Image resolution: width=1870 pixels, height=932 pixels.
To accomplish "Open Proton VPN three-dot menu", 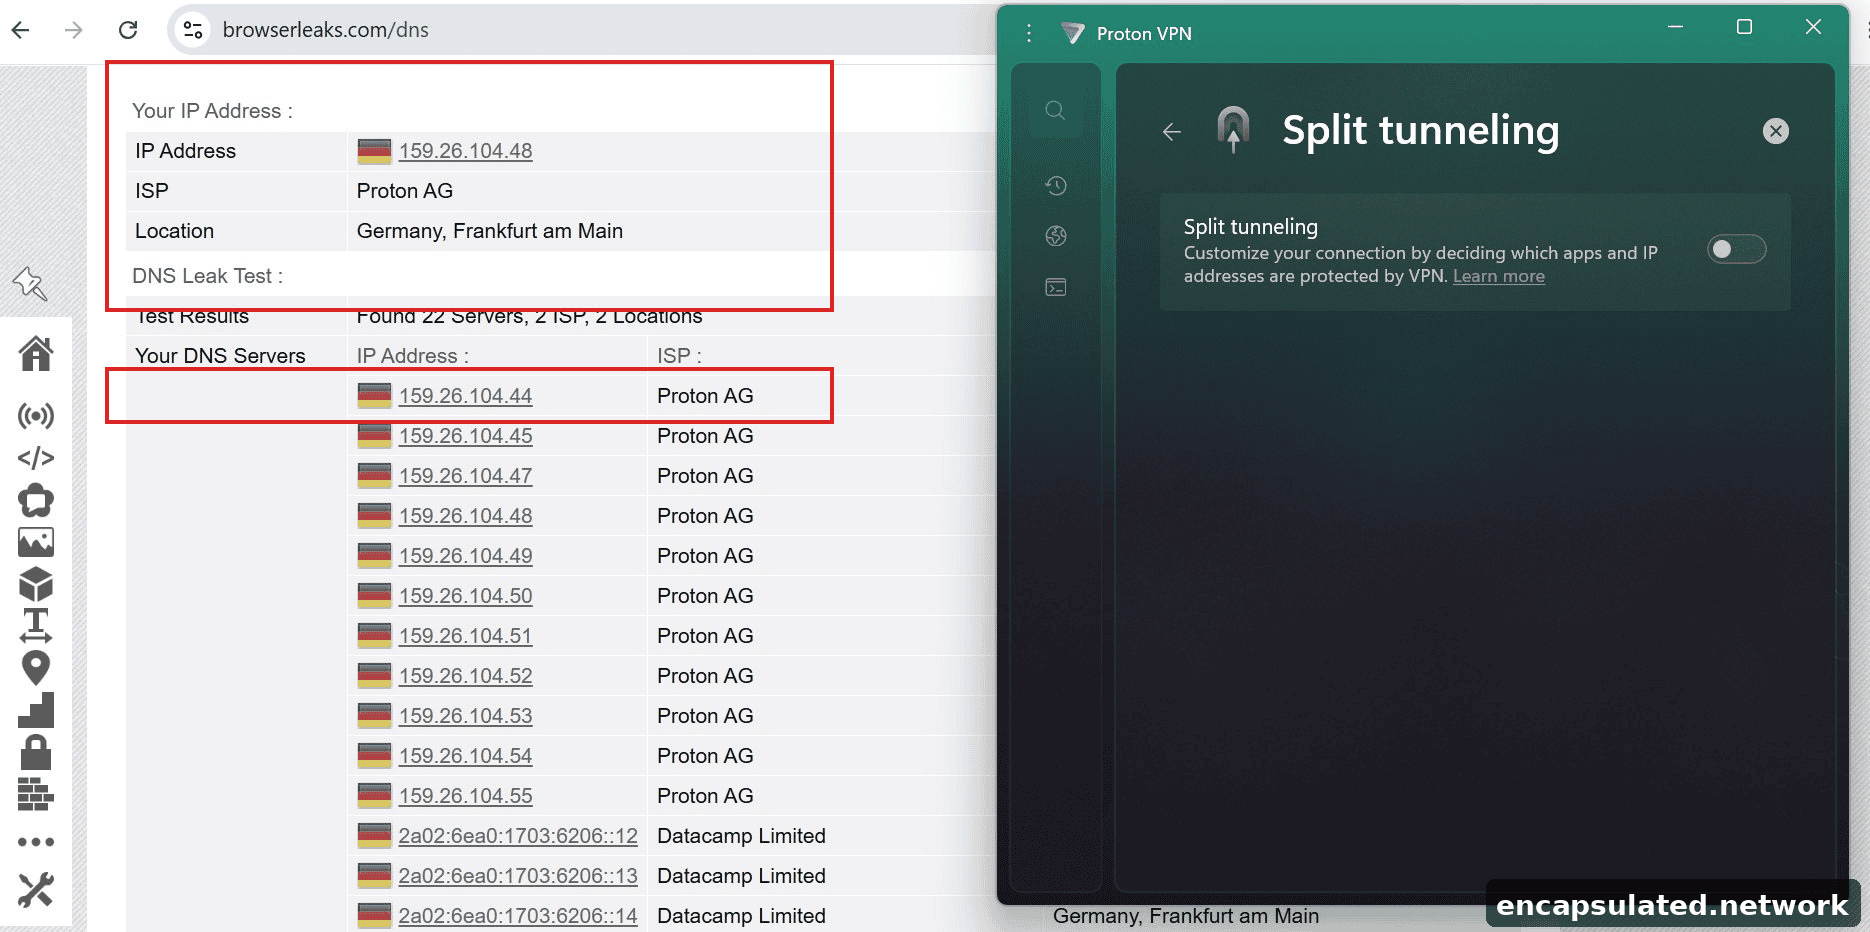I will click(1029, 34).
